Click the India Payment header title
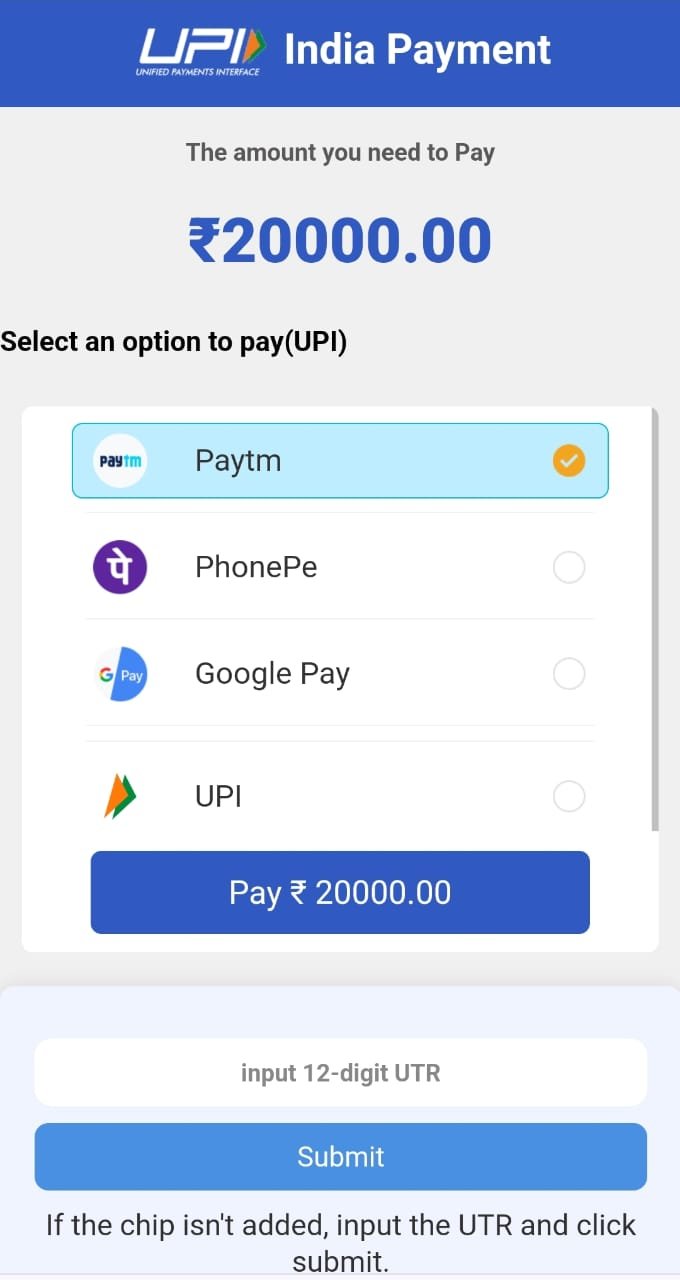The width and height of the screenshot is (680, 1280). 417,50
